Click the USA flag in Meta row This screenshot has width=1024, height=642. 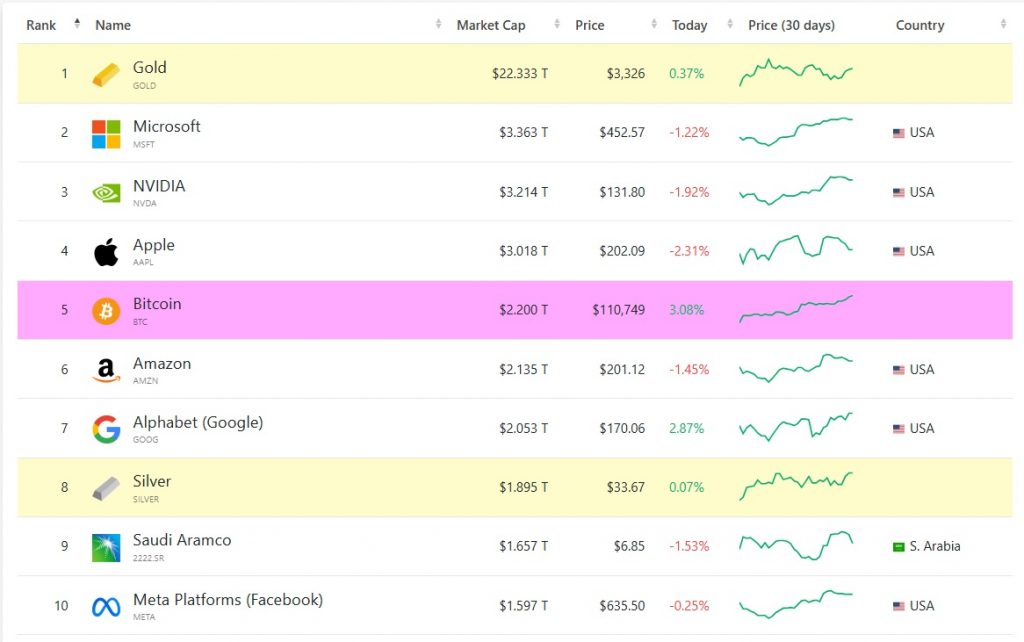coord(899,606)
